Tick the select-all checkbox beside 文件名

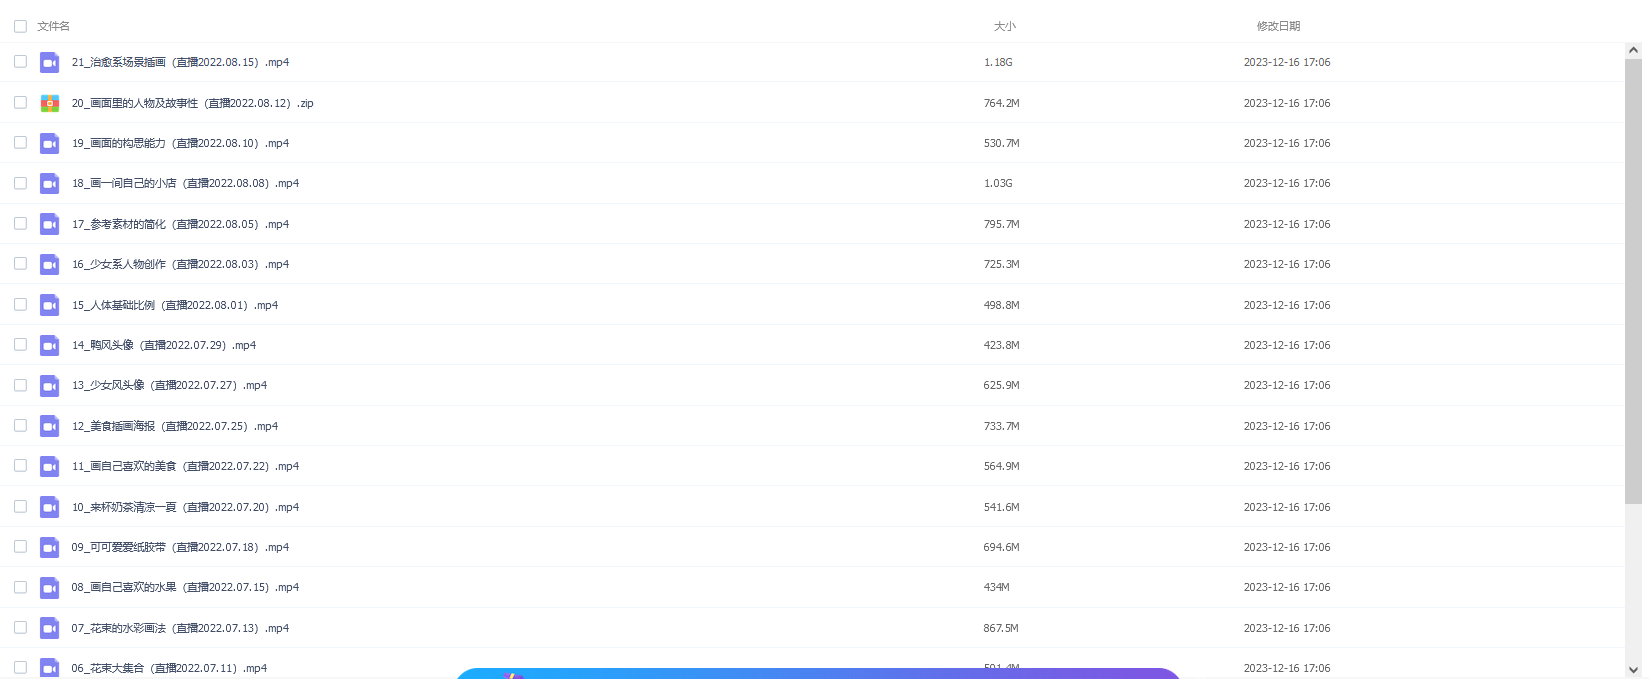point(20,26)
